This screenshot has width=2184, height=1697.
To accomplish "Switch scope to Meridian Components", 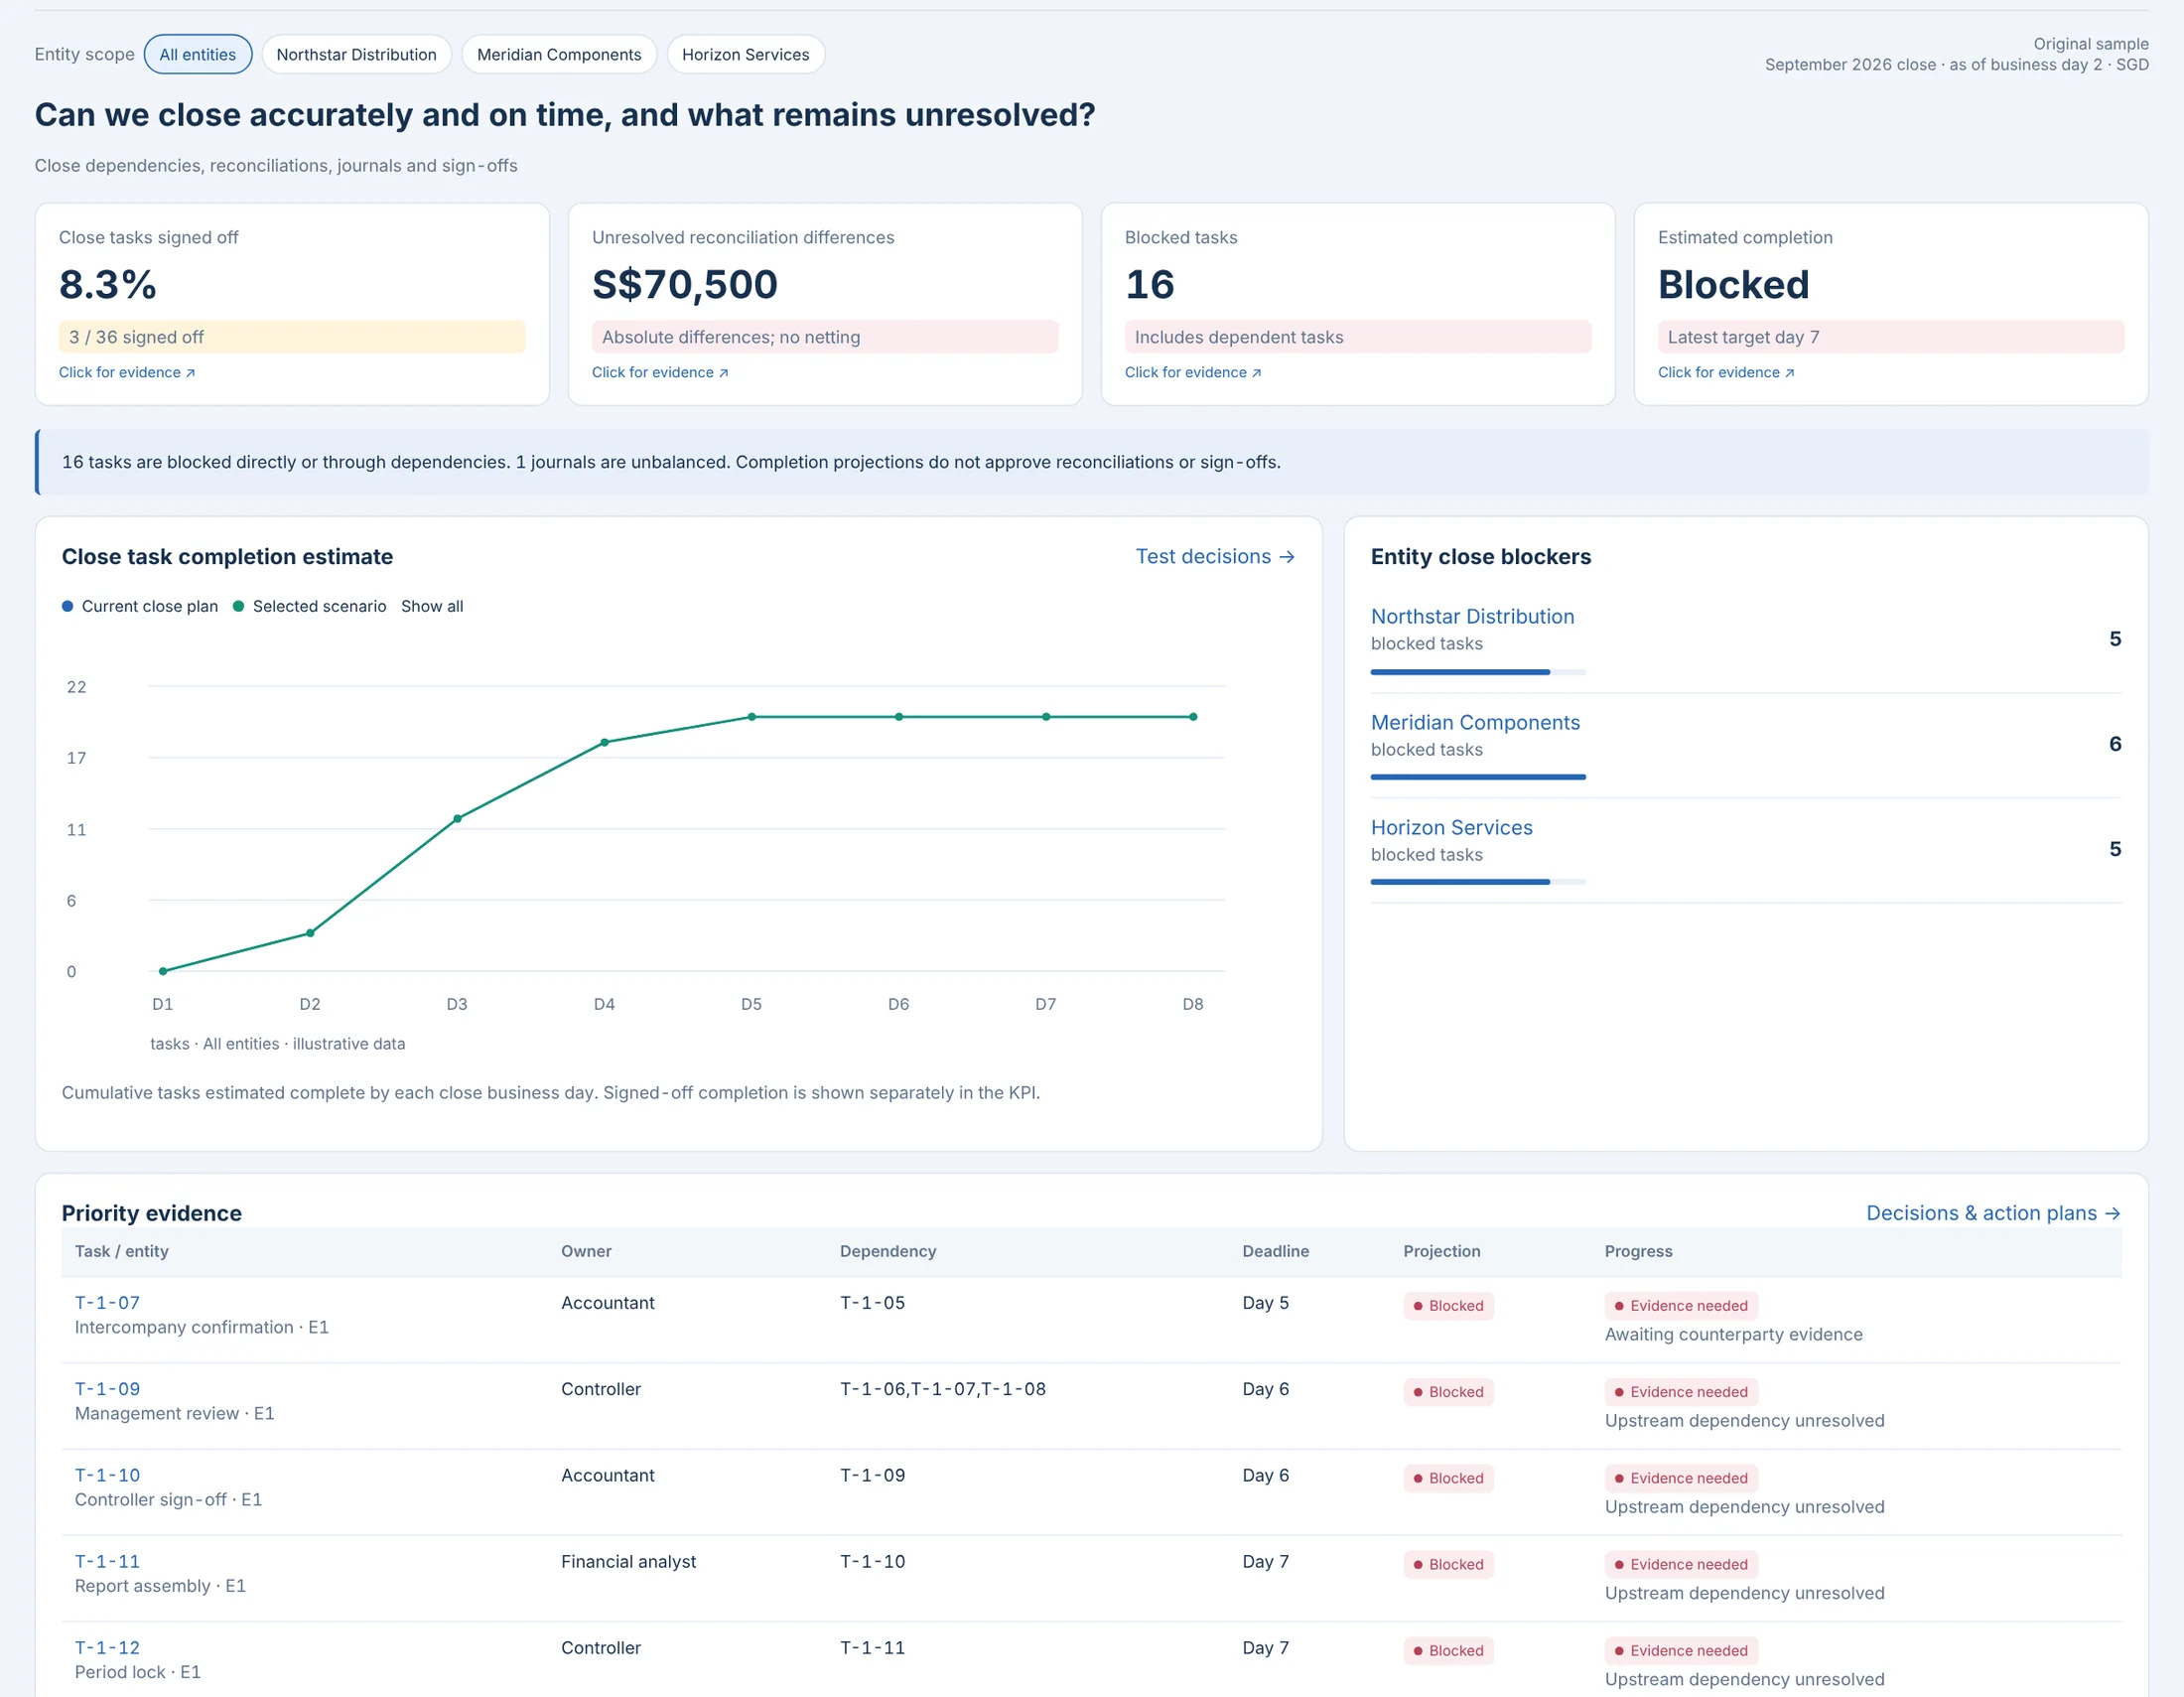I will [559, 54].
